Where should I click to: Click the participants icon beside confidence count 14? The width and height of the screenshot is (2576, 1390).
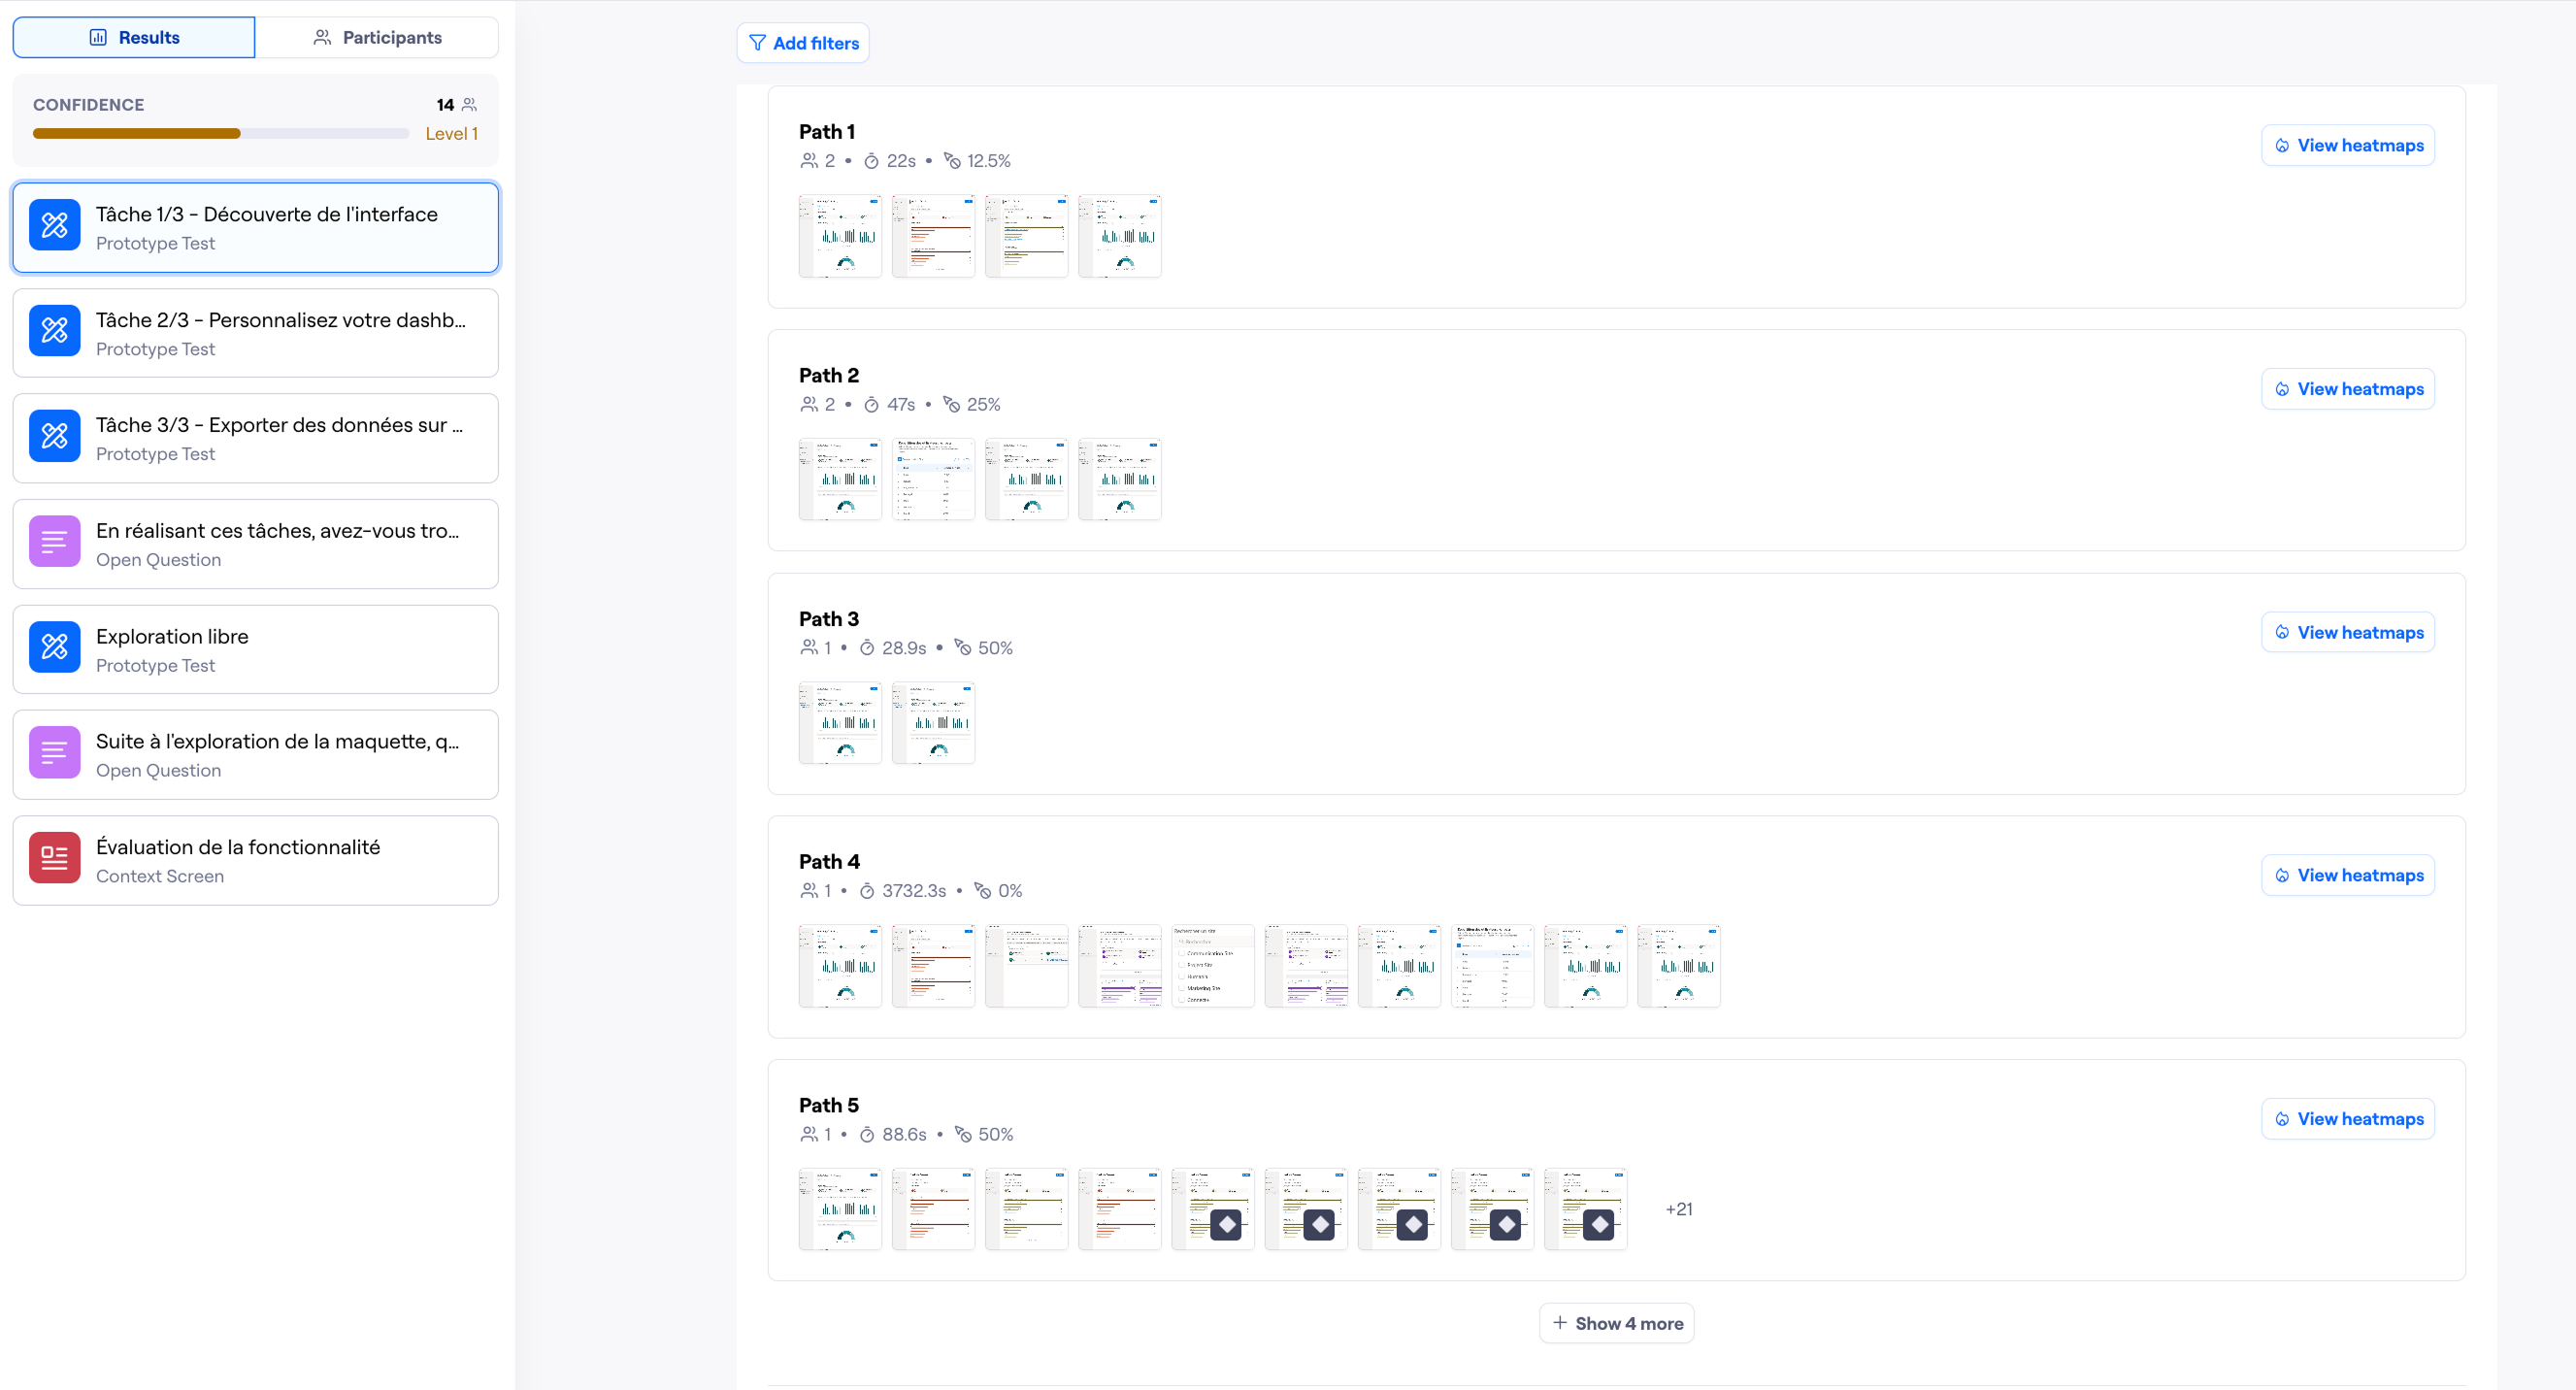pos(469,105)
